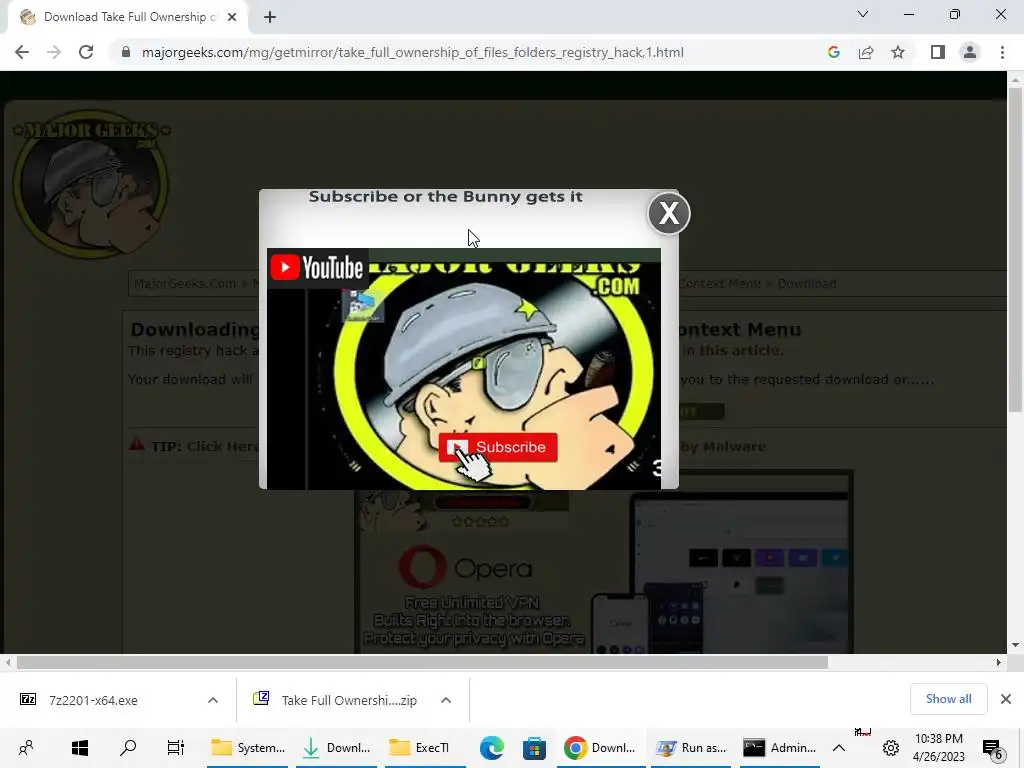
Task: Click the Download breadcrumb link
Action: click(x=807, y=283)
